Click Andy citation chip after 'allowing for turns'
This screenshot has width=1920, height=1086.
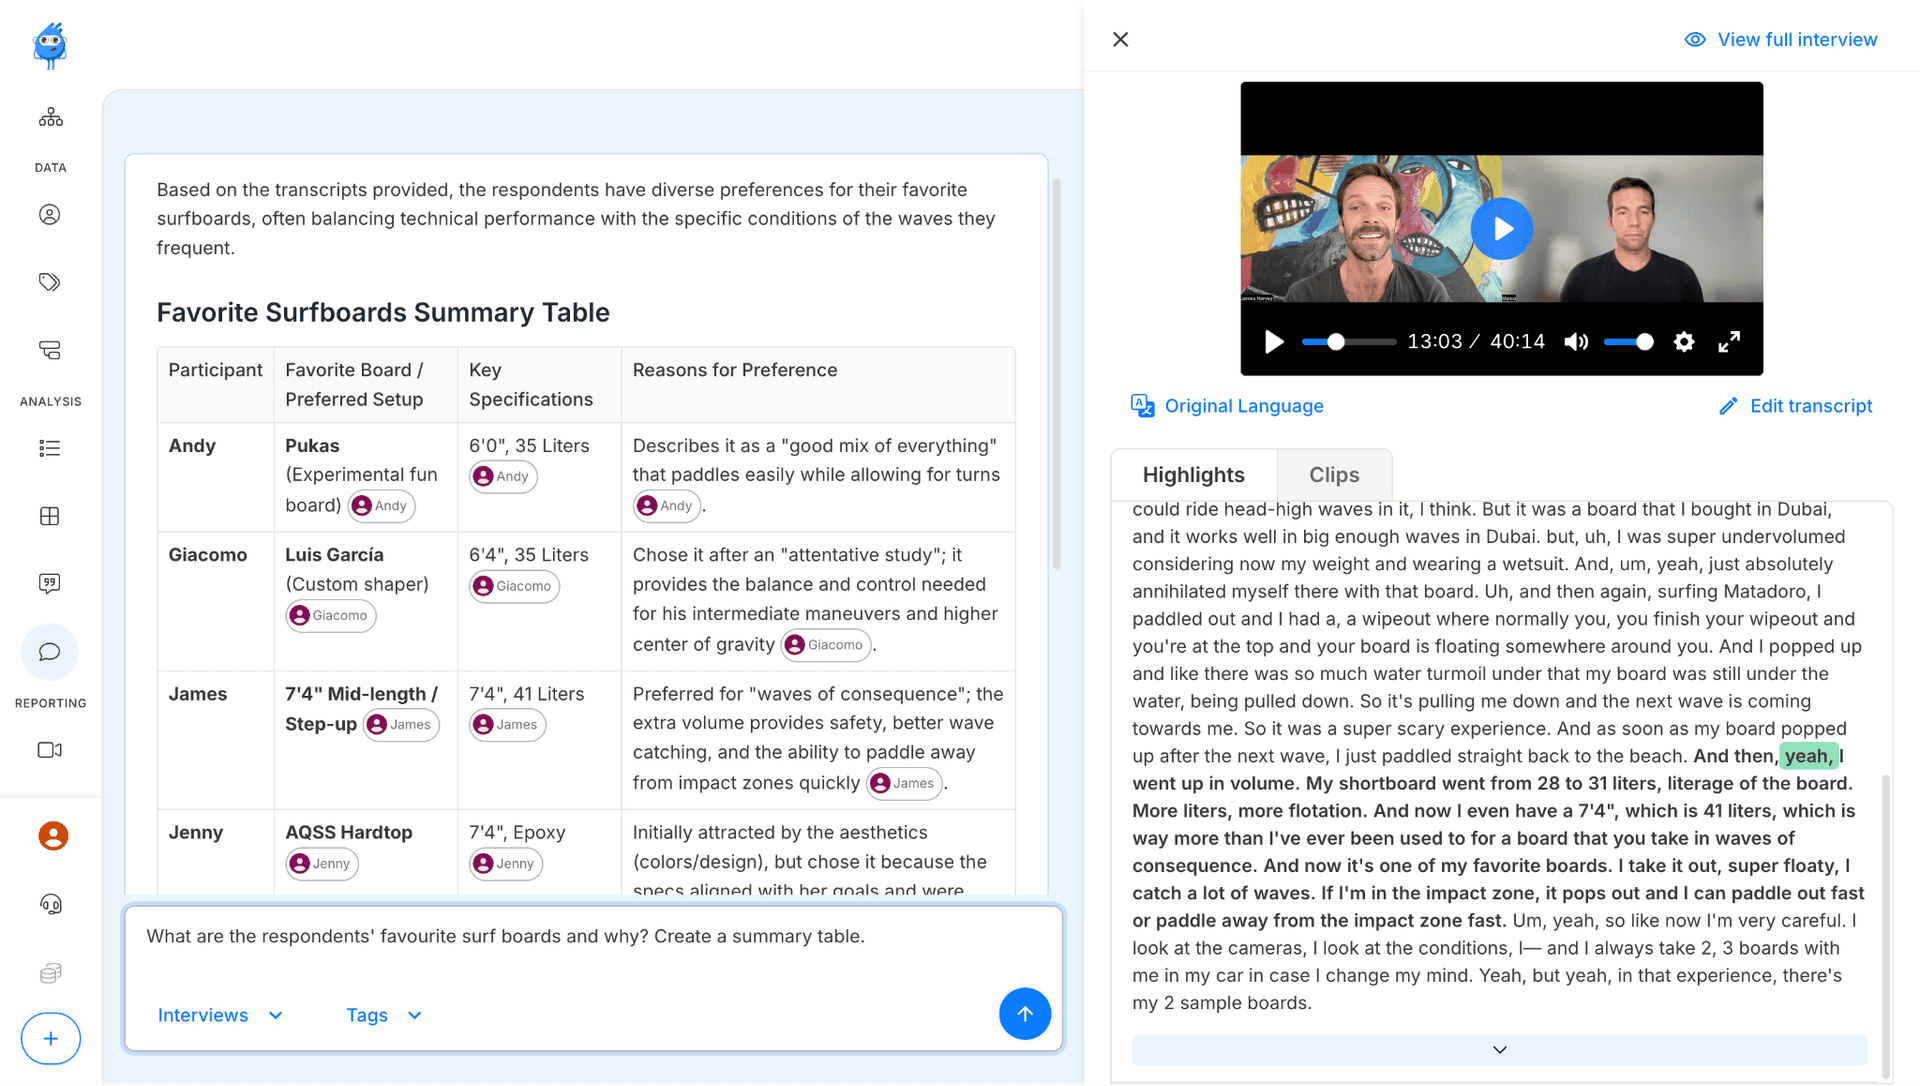click(x=667, y=506)
